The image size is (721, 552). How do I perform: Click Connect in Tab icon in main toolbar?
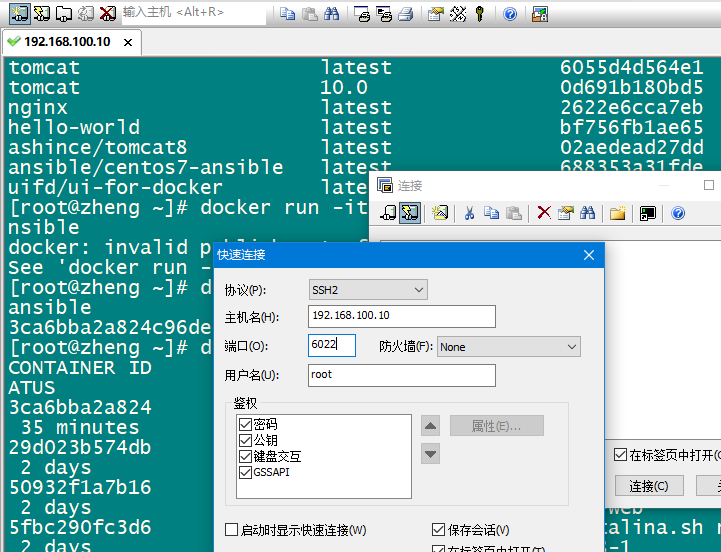63,14
